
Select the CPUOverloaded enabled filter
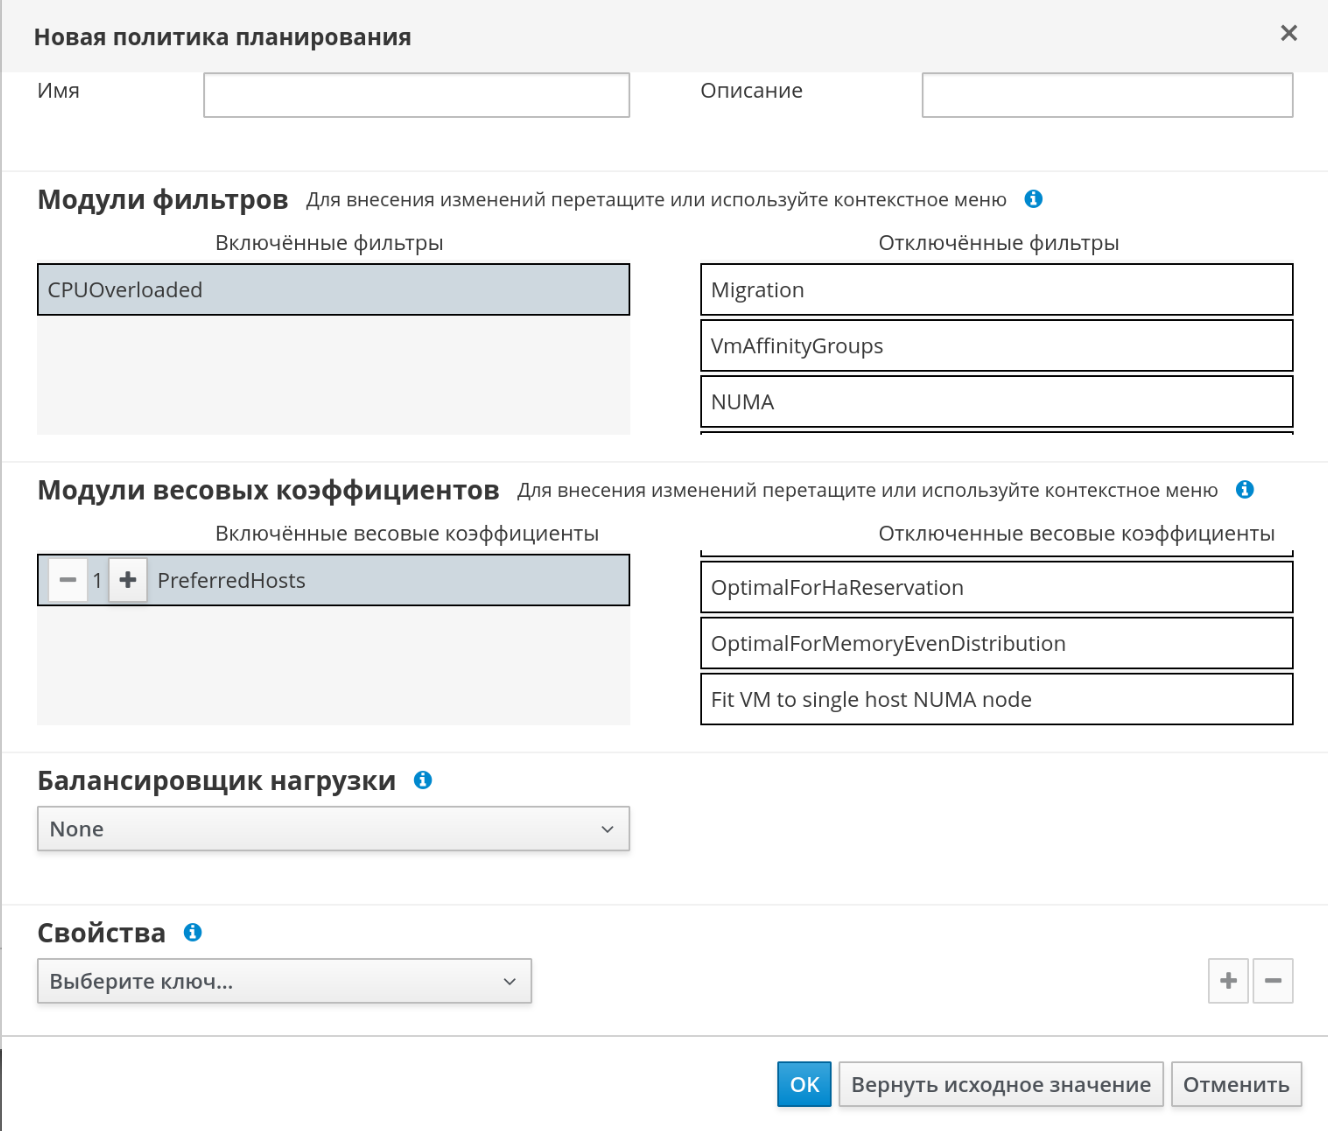click(x=333, y=290)
